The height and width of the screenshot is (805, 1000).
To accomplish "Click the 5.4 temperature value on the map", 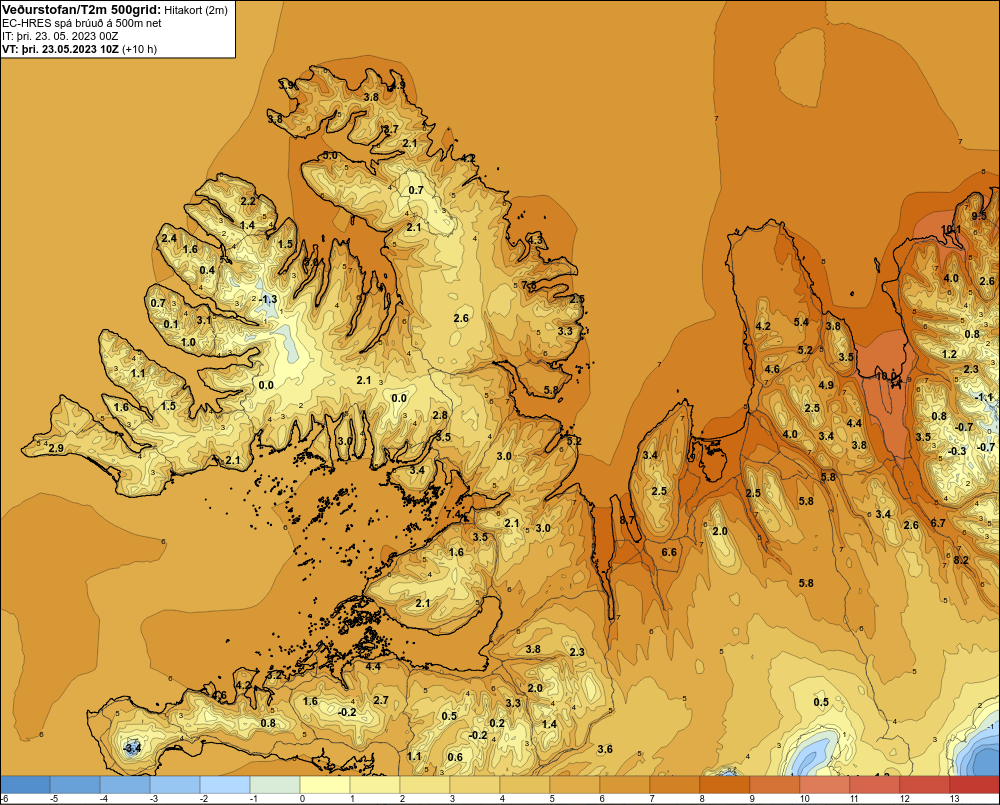I will [x=801, y=322].
